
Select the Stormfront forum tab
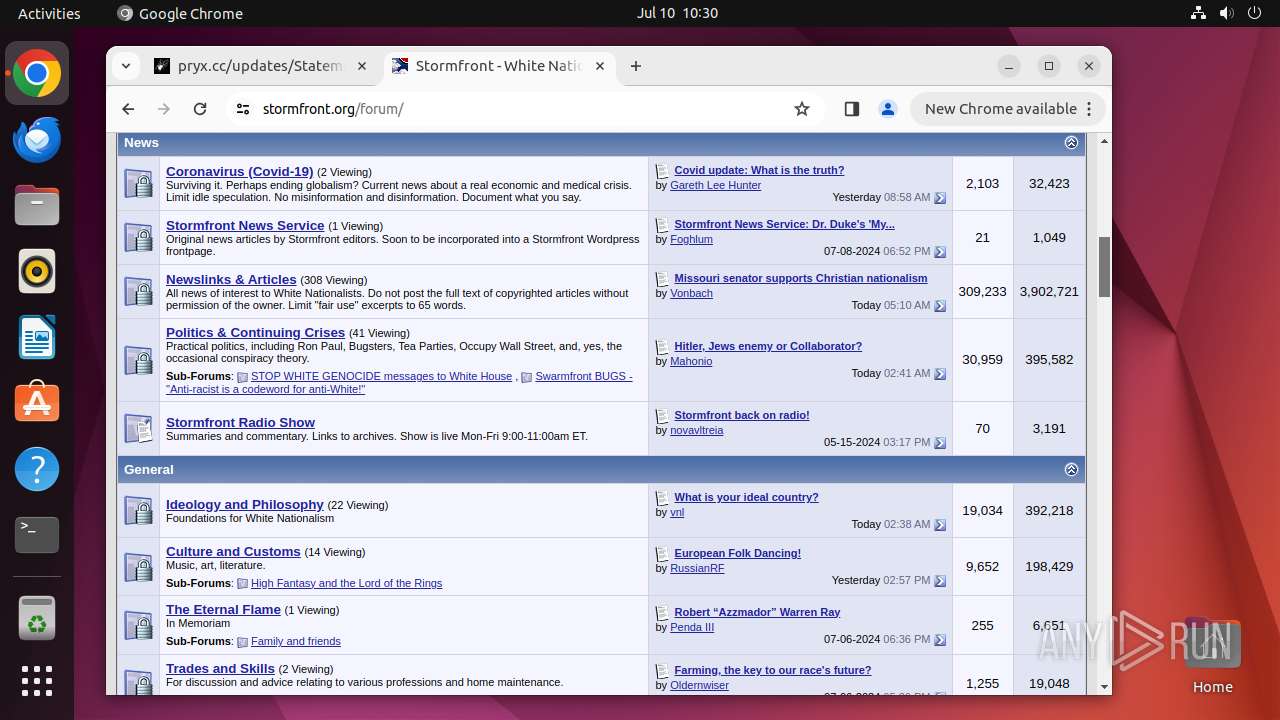498,66
